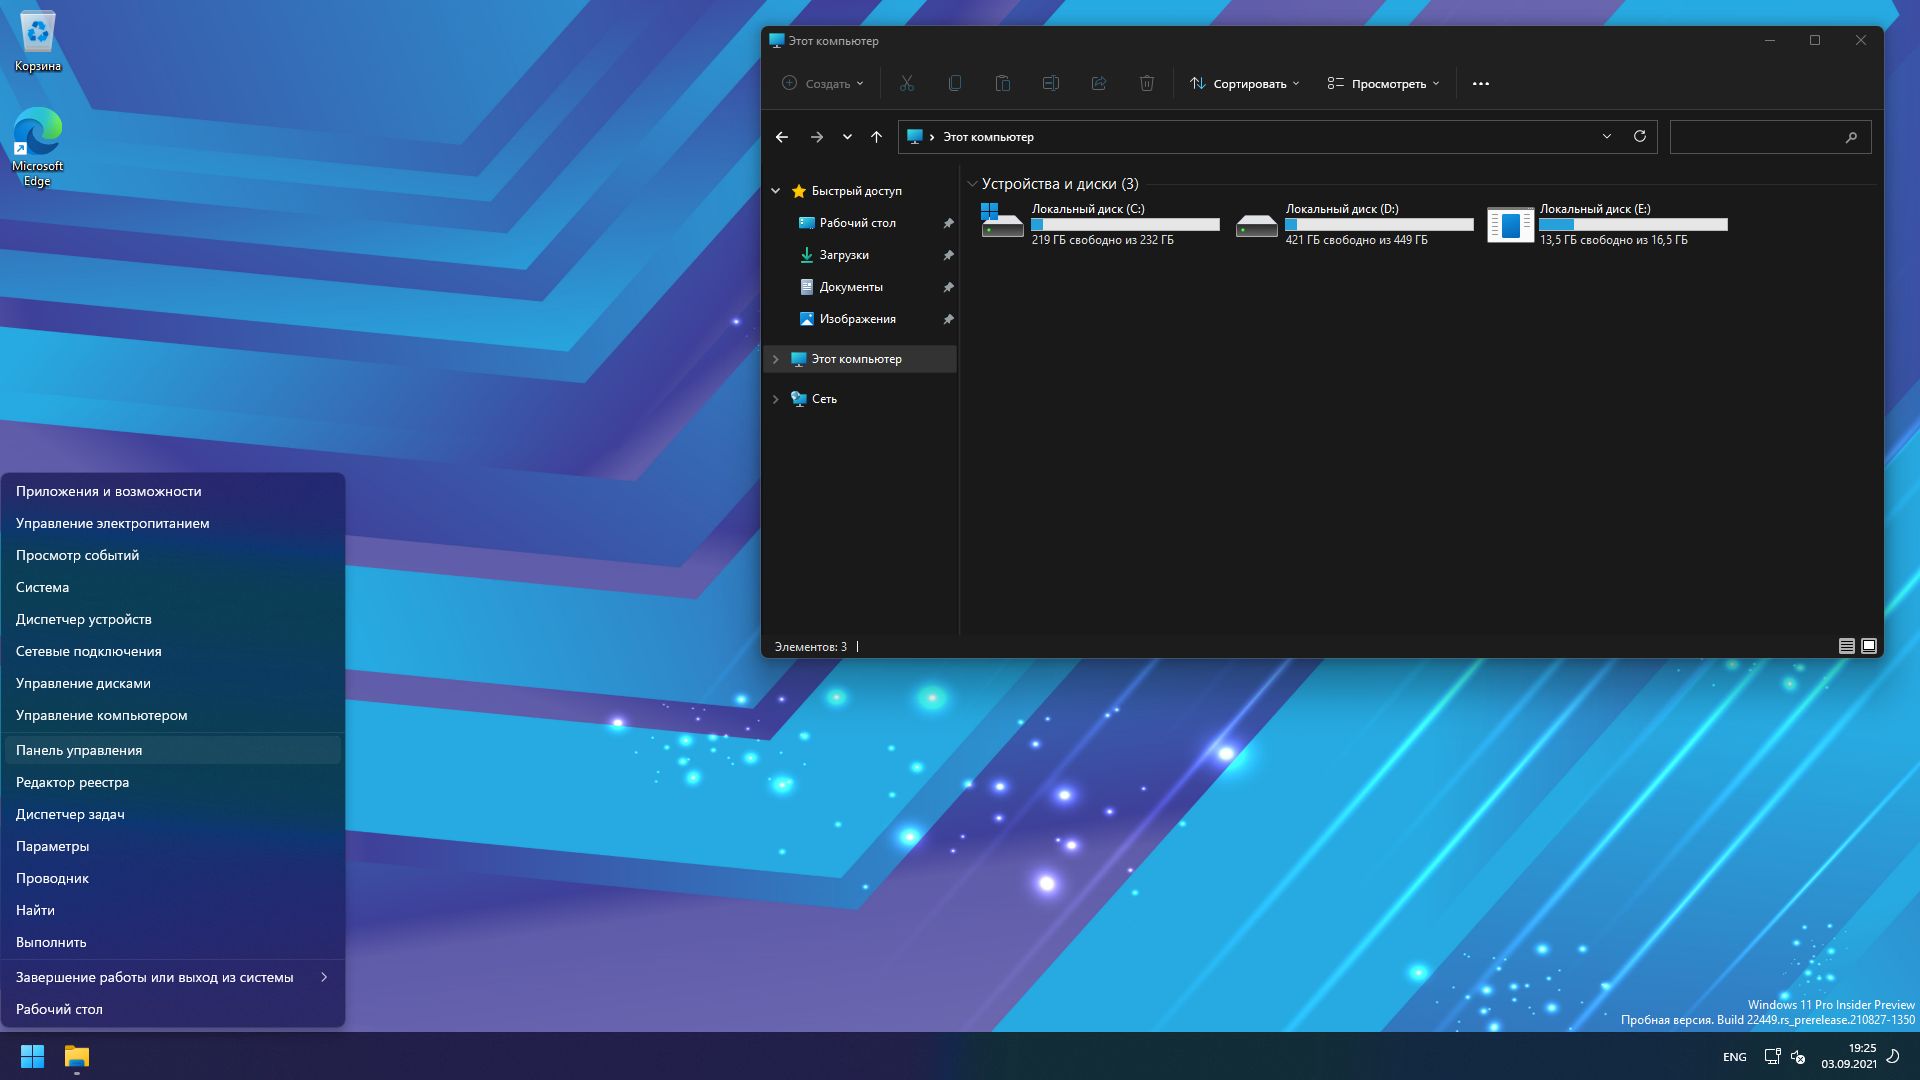Click the Cut scissors icon in the toolbar

point(907,84)
